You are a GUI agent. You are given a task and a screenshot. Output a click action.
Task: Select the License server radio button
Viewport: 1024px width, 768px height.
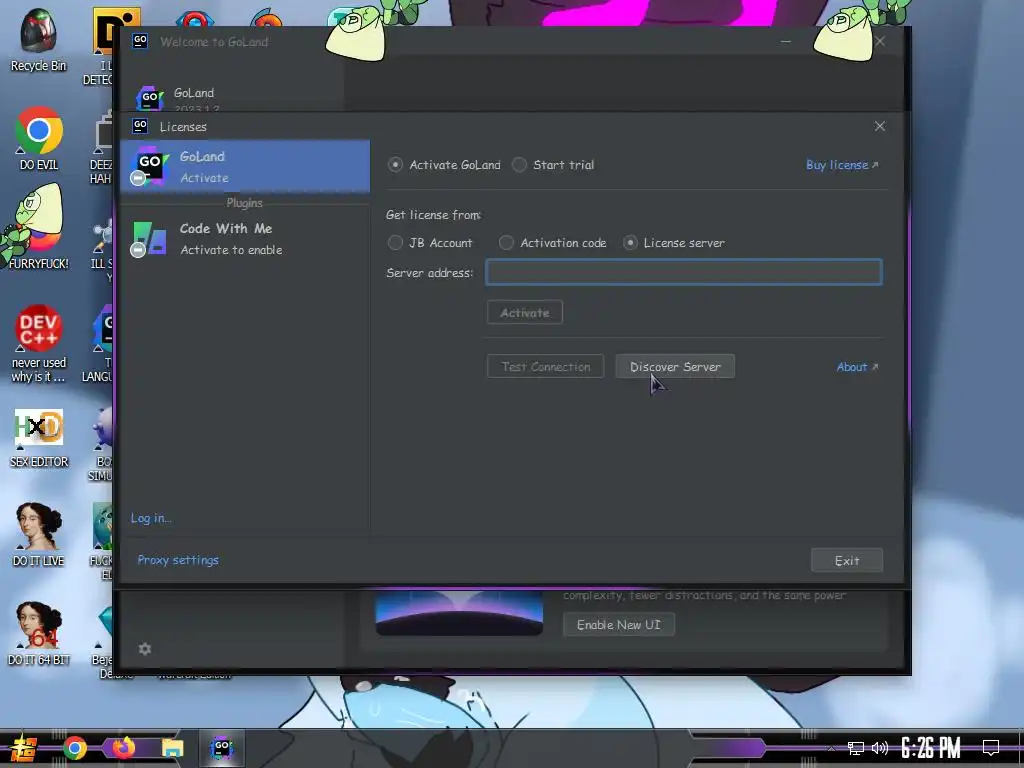click(x=630, y=243)
